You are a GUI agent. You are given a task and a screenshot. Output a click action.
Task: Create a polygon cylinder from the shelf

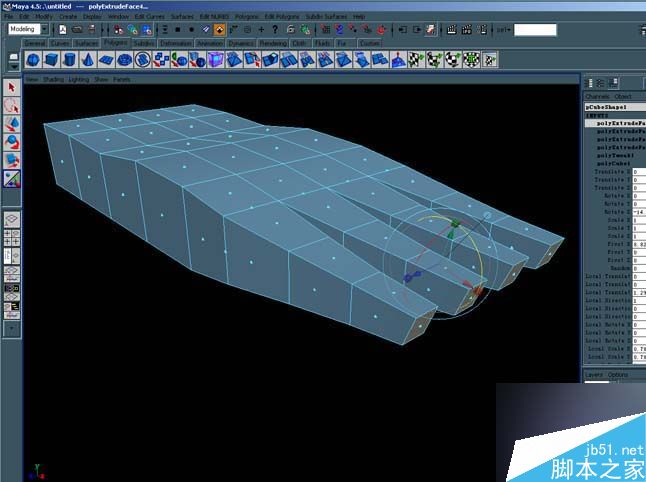[69, 60]
